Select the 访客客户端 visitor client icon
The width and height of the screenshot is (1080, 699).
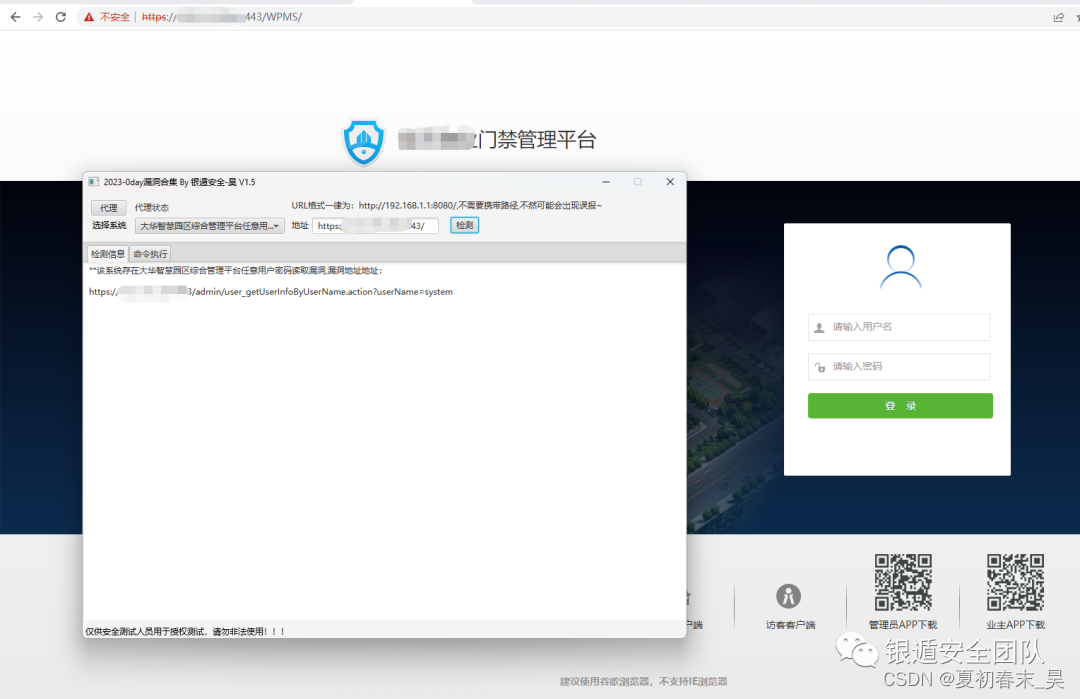click(x=789, y=594)
